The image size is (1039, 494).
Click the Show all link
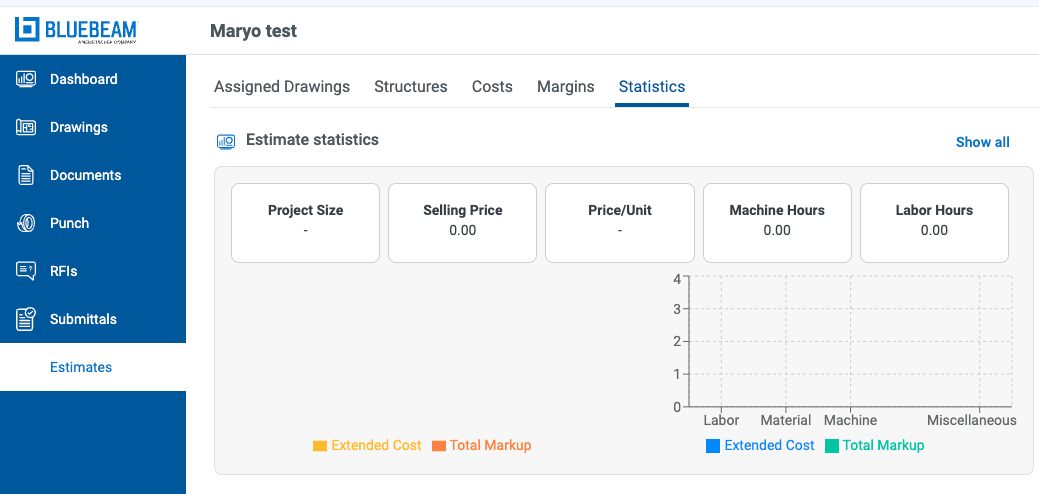coord(982,142)
